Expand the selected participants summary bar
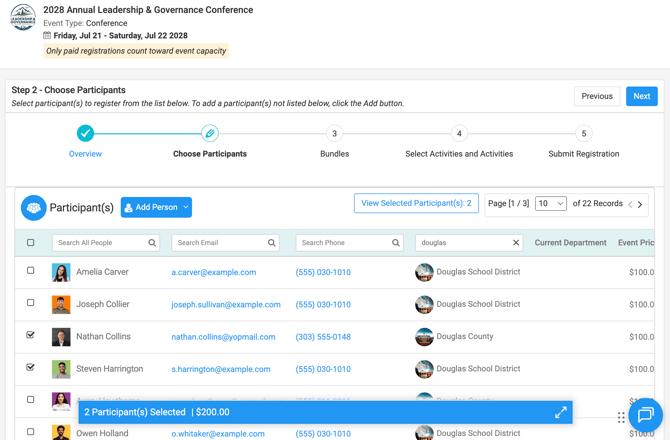This screenshot has width=670, height=440. coord(561,412)
